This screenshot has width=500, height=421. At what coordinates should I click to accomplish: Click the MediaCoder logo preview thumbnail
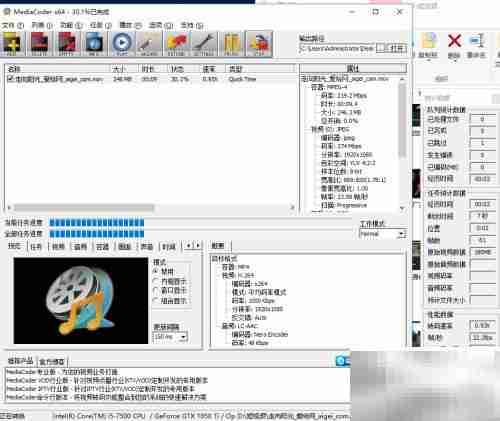coord(81,300)
